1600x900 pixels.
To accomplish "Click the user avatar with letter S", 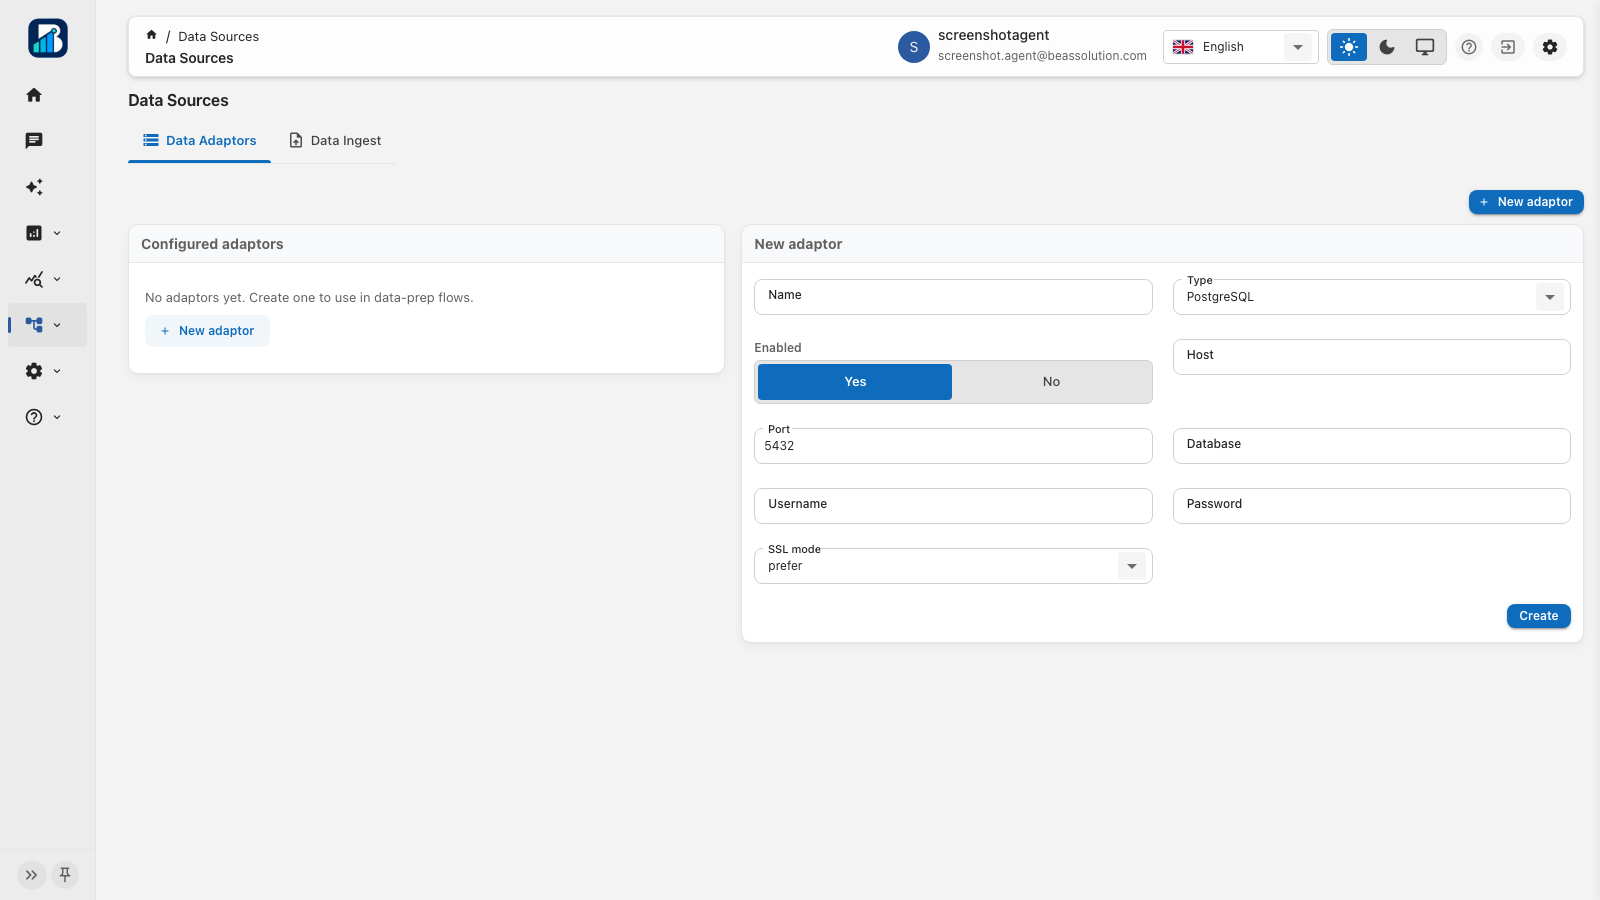I will click(x=914, y=47).
